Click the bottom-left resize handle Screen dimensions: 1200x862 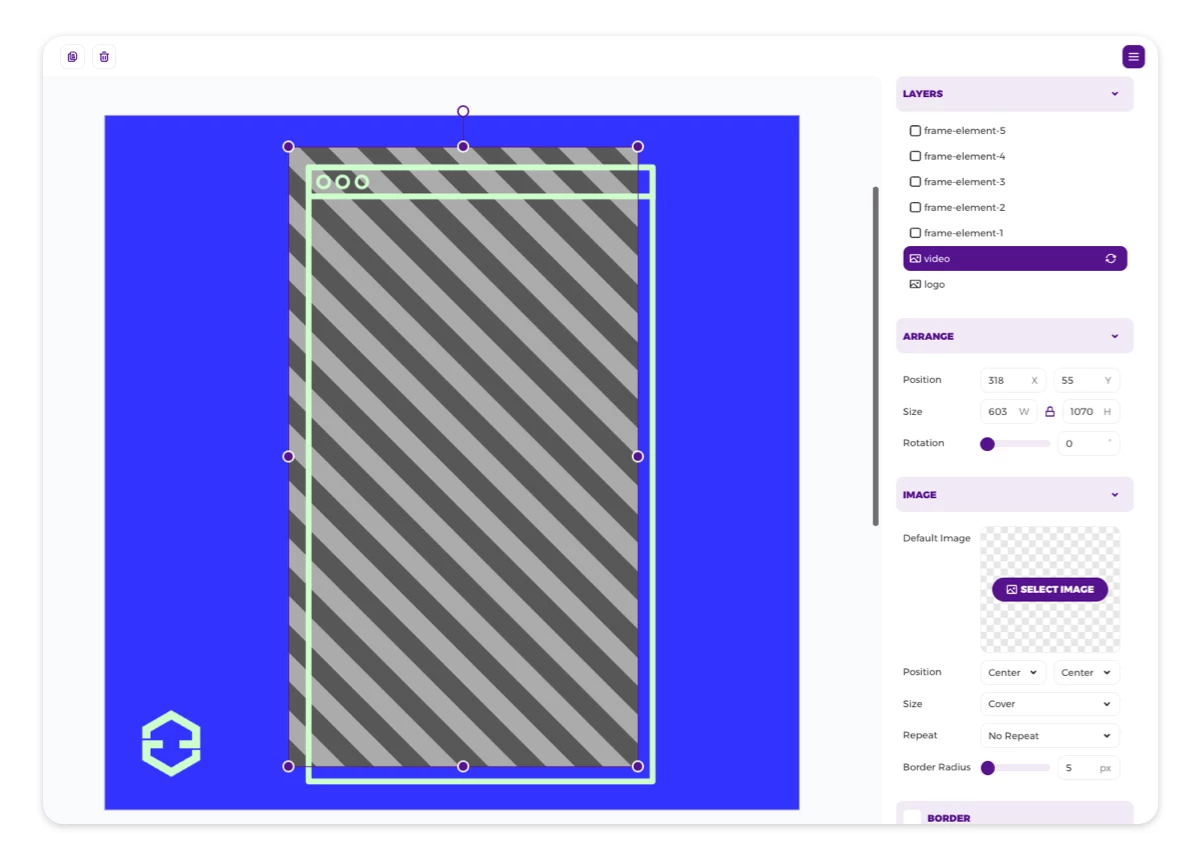pyautogui.click(x=289, y=766)
